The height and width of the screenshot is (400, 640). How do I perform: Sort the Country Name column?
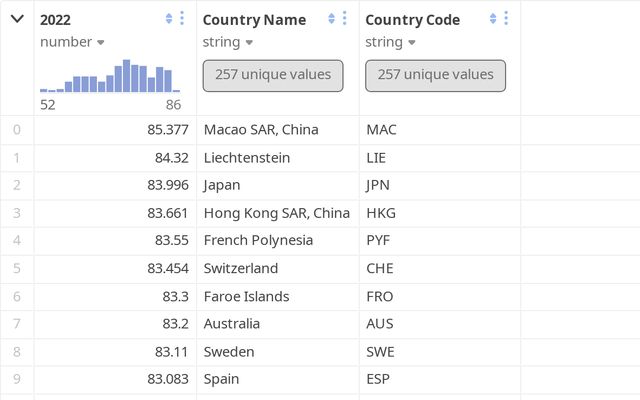pos(331,18)
